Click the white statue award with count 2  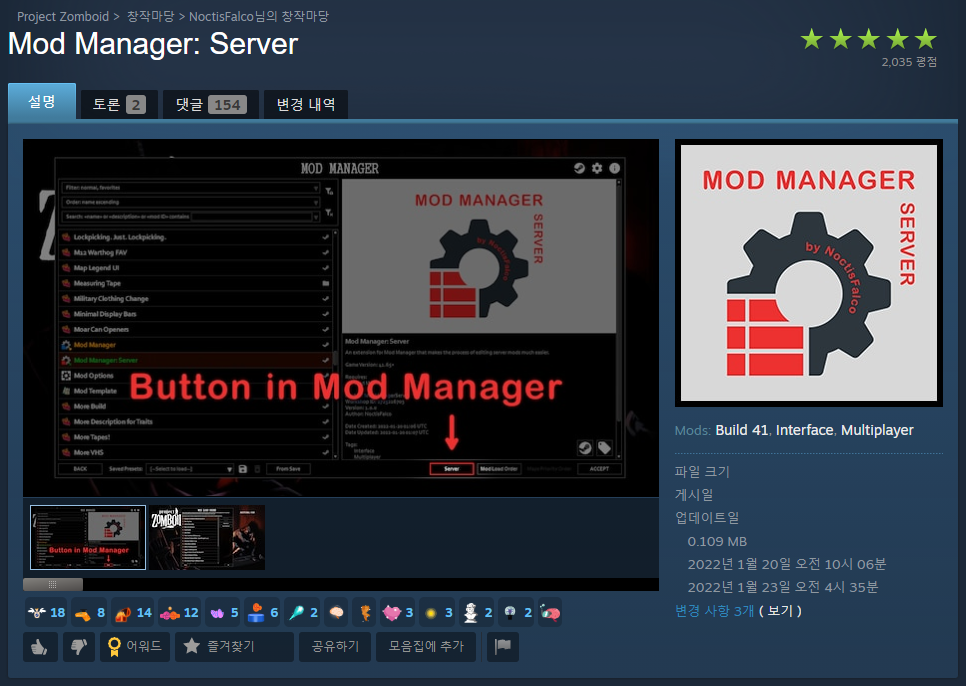point(477,612)
